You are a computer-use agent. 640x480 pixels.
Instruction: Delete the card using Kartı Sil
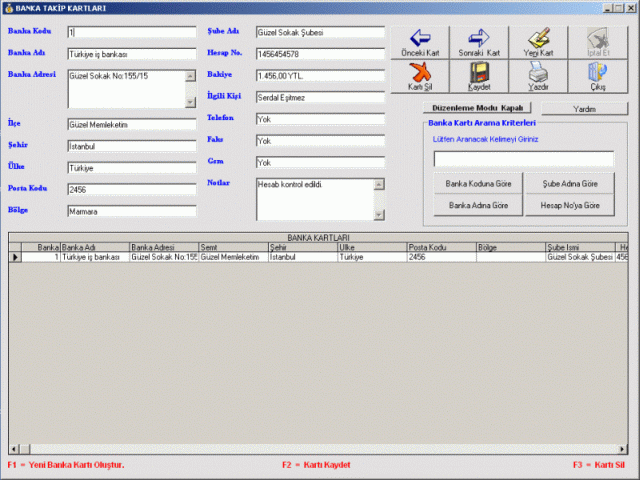419,76
